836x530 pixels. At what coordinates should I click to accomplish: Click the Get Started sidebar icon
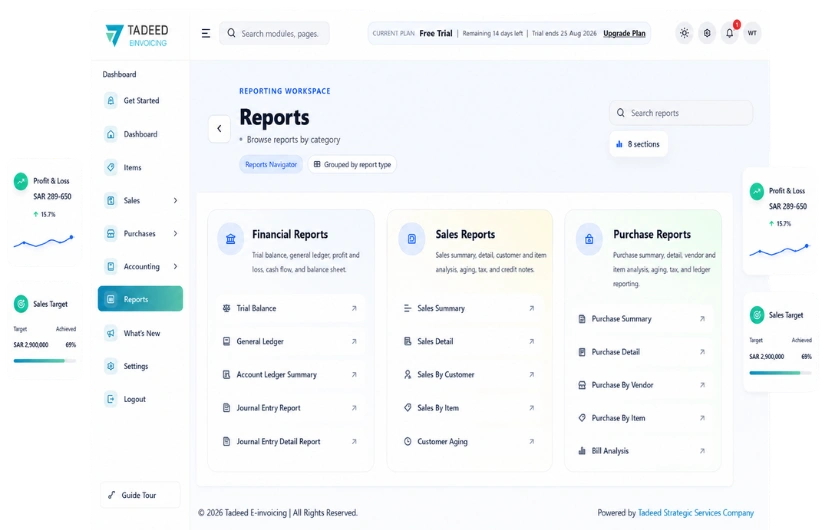pos(110,100)
